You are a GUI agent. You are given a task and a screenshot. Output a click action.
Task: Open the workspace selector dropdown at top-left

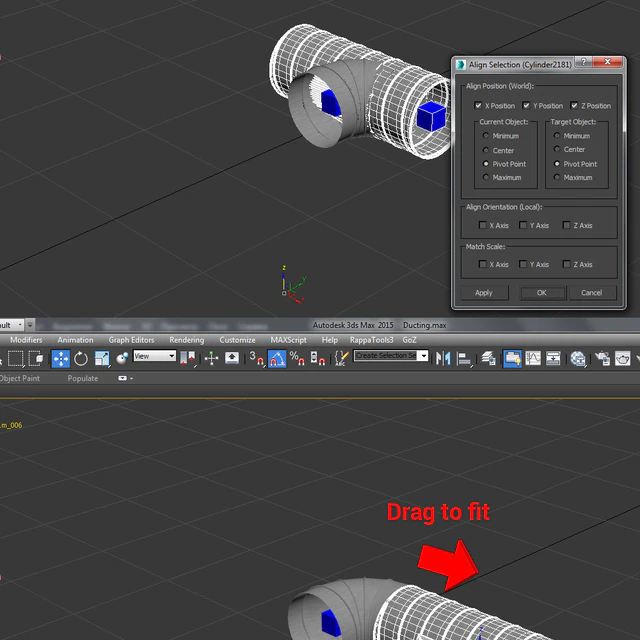pos(11,325)
